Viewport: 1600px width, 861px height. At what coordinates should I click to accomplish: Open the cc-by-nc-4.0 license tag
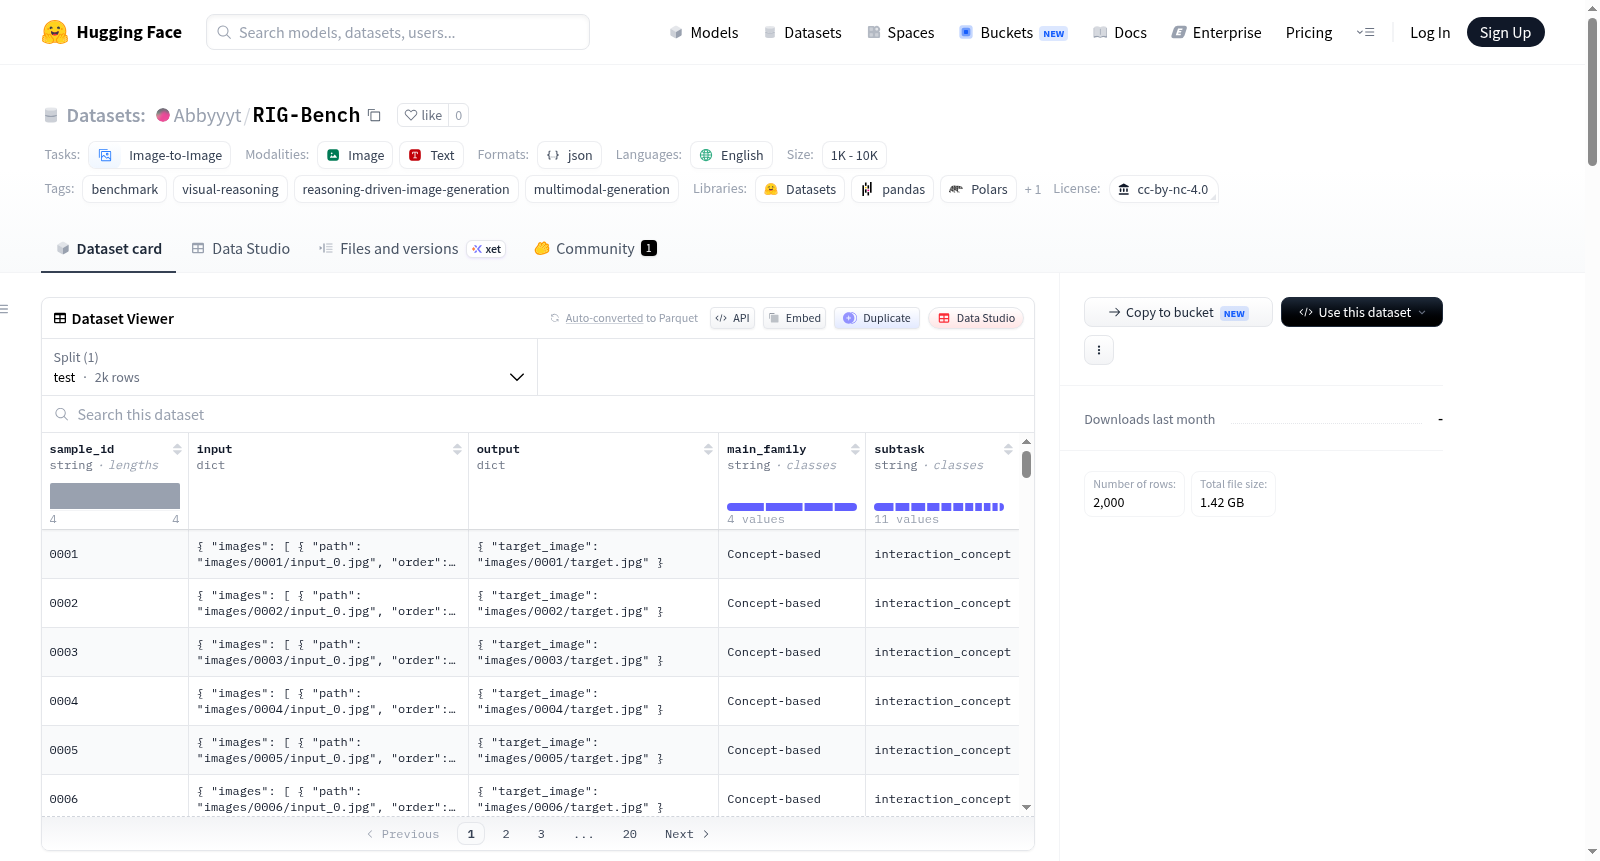tap(1163, 189)
